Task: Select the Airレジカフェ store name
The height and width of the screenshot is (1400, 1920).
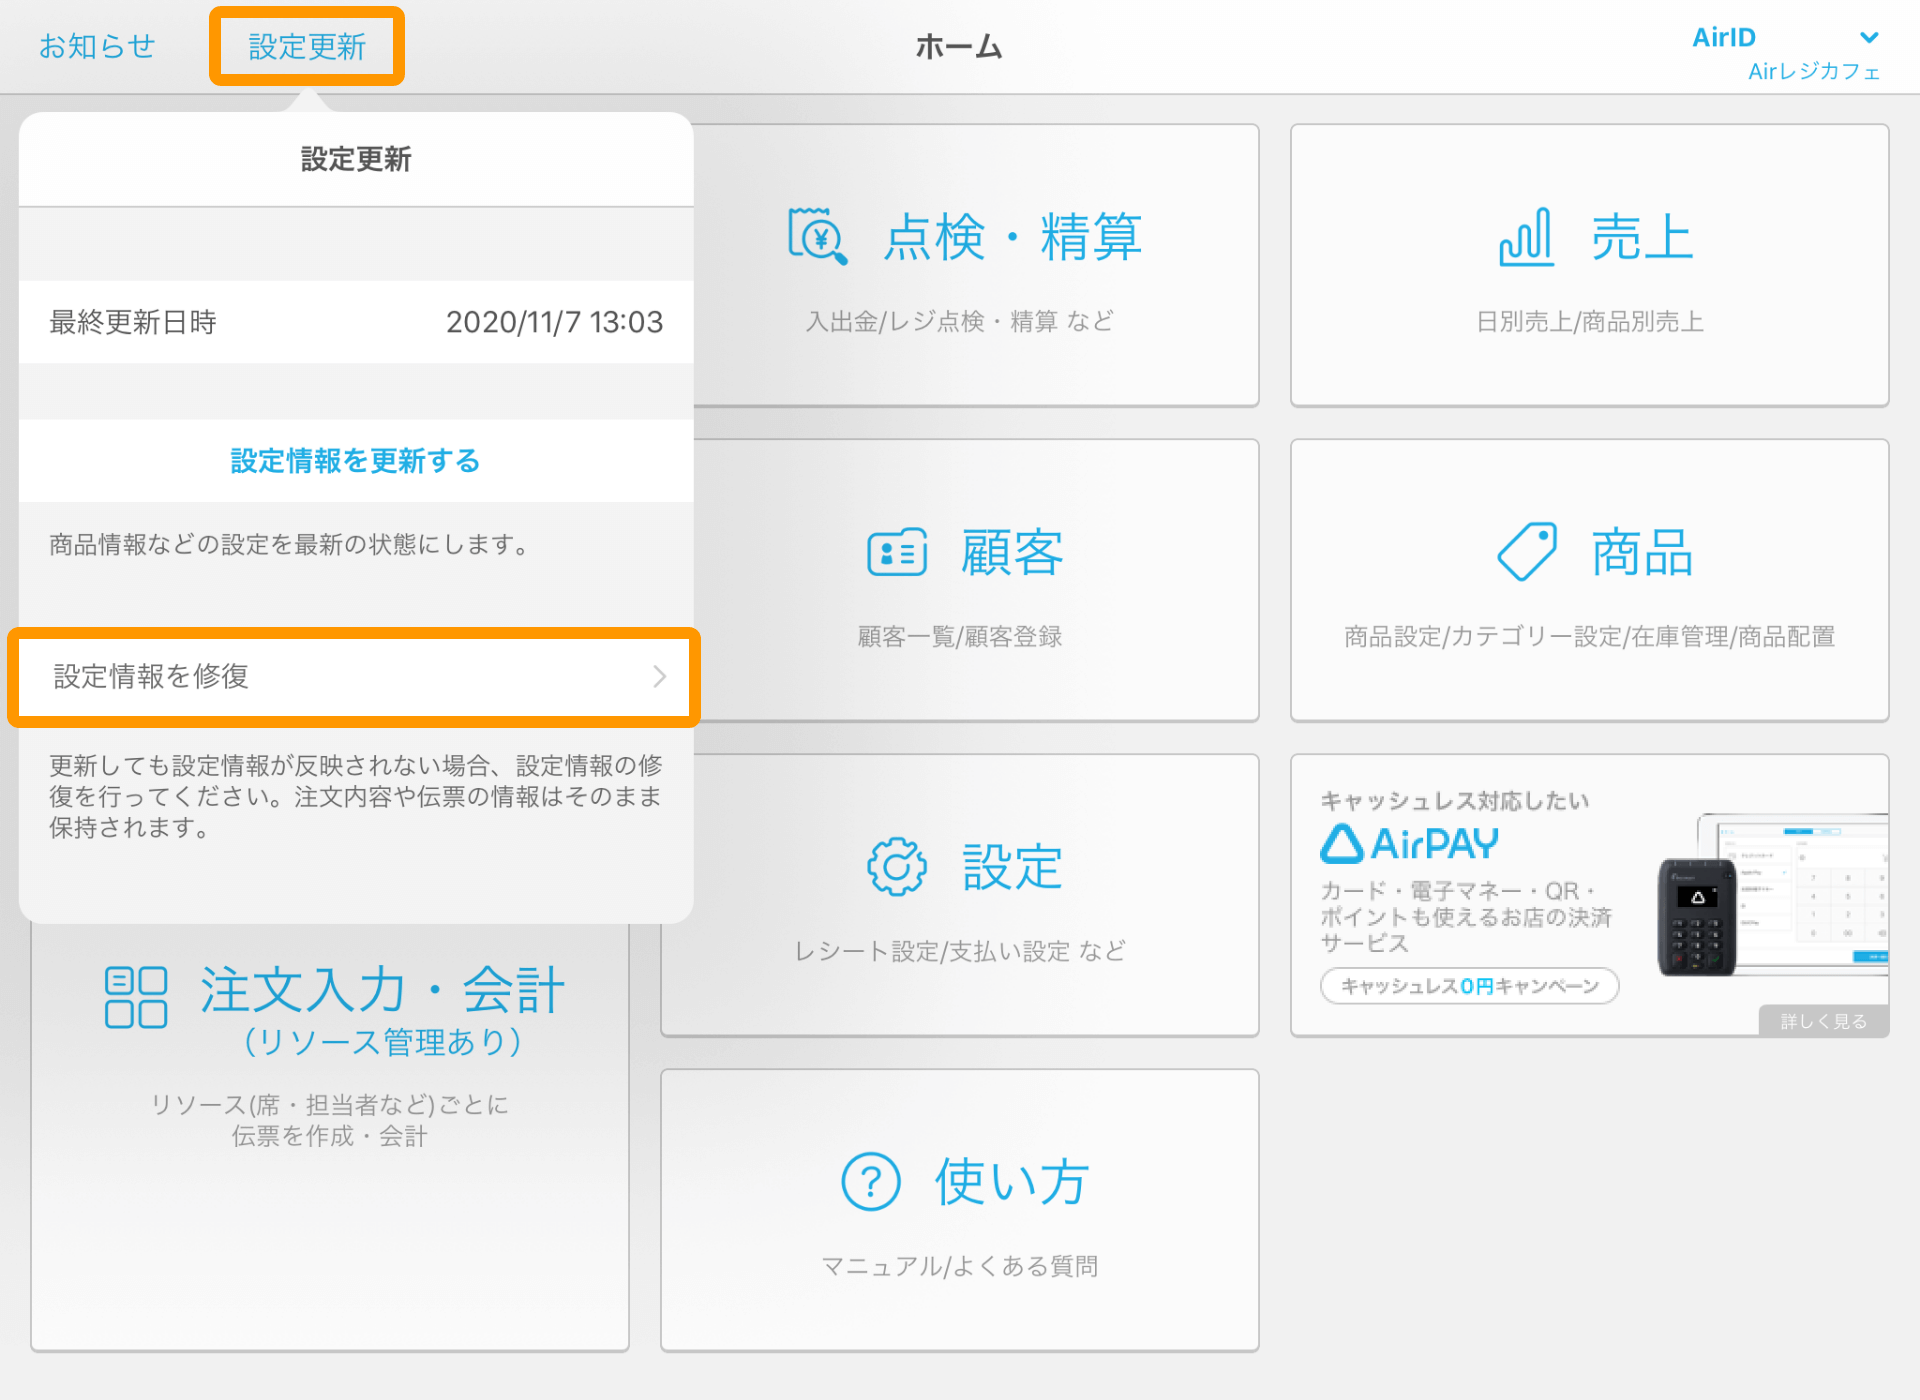Action: (1813, 72)
